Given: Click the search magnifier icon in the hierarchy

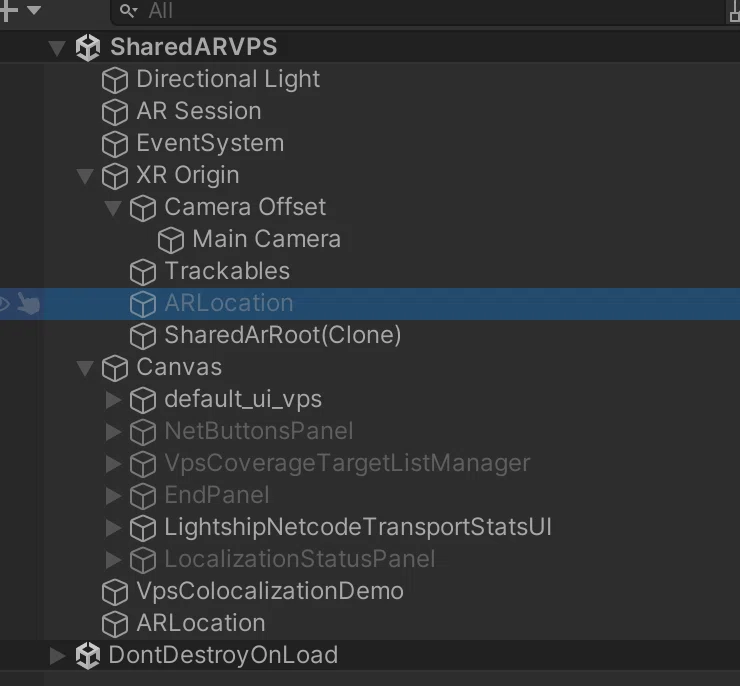Looking at the screenshot, I should [x=127, y=10].
